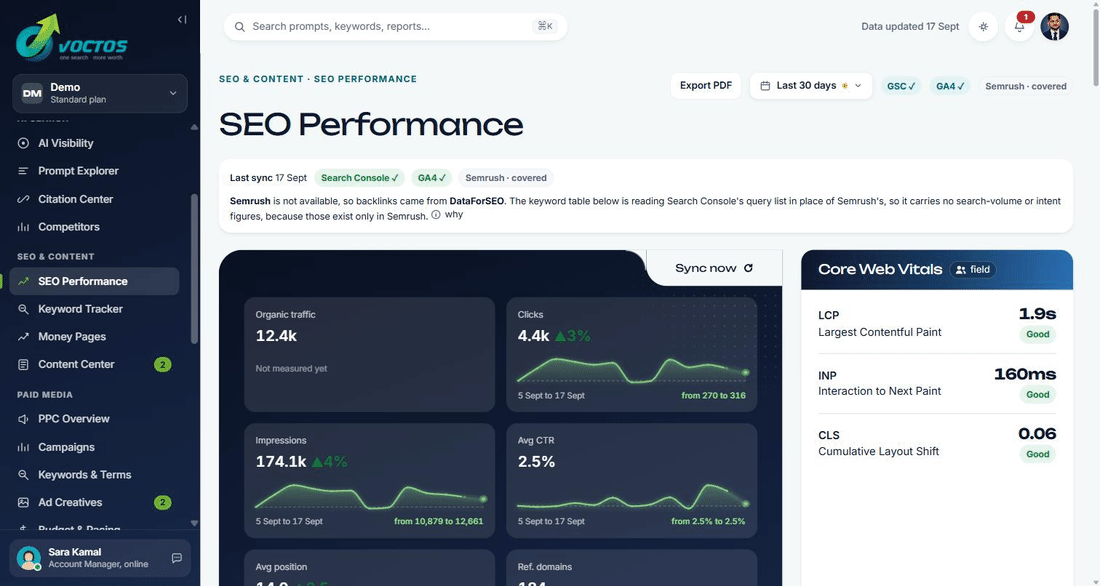This screenshot has height=586, width=1100.
Task: Click the Semrush · covered chip in header
Action: 1026,86
